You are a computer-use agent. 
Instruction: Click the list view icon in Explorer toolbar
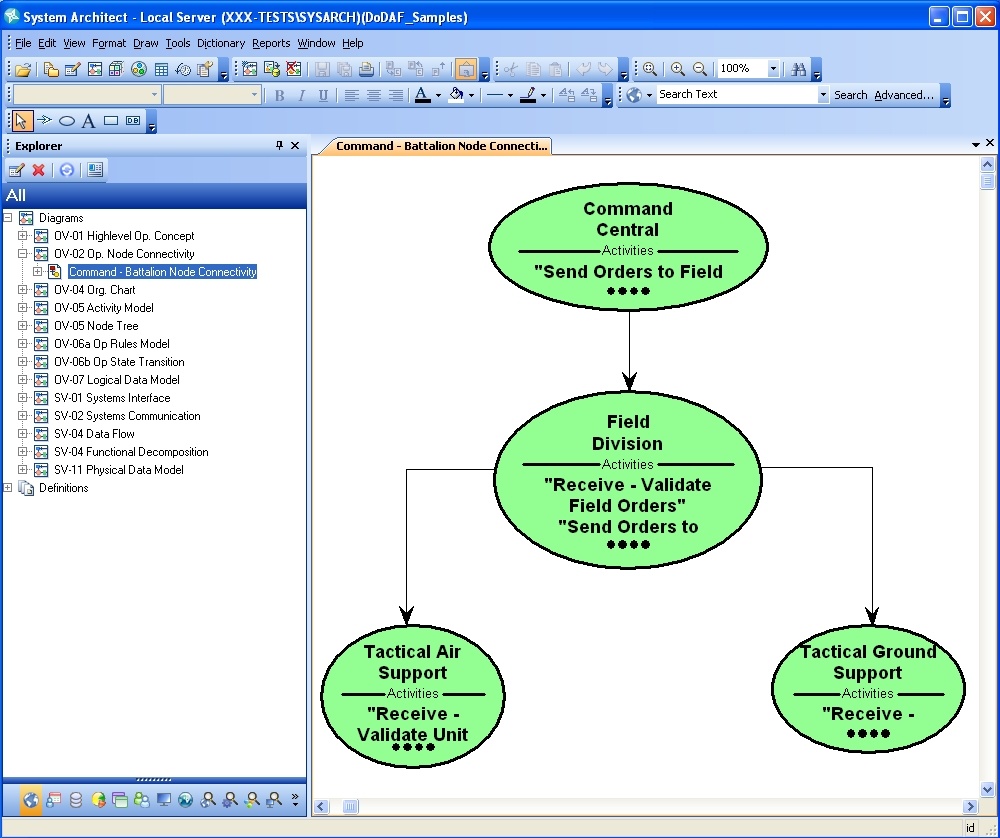point(95,170)
